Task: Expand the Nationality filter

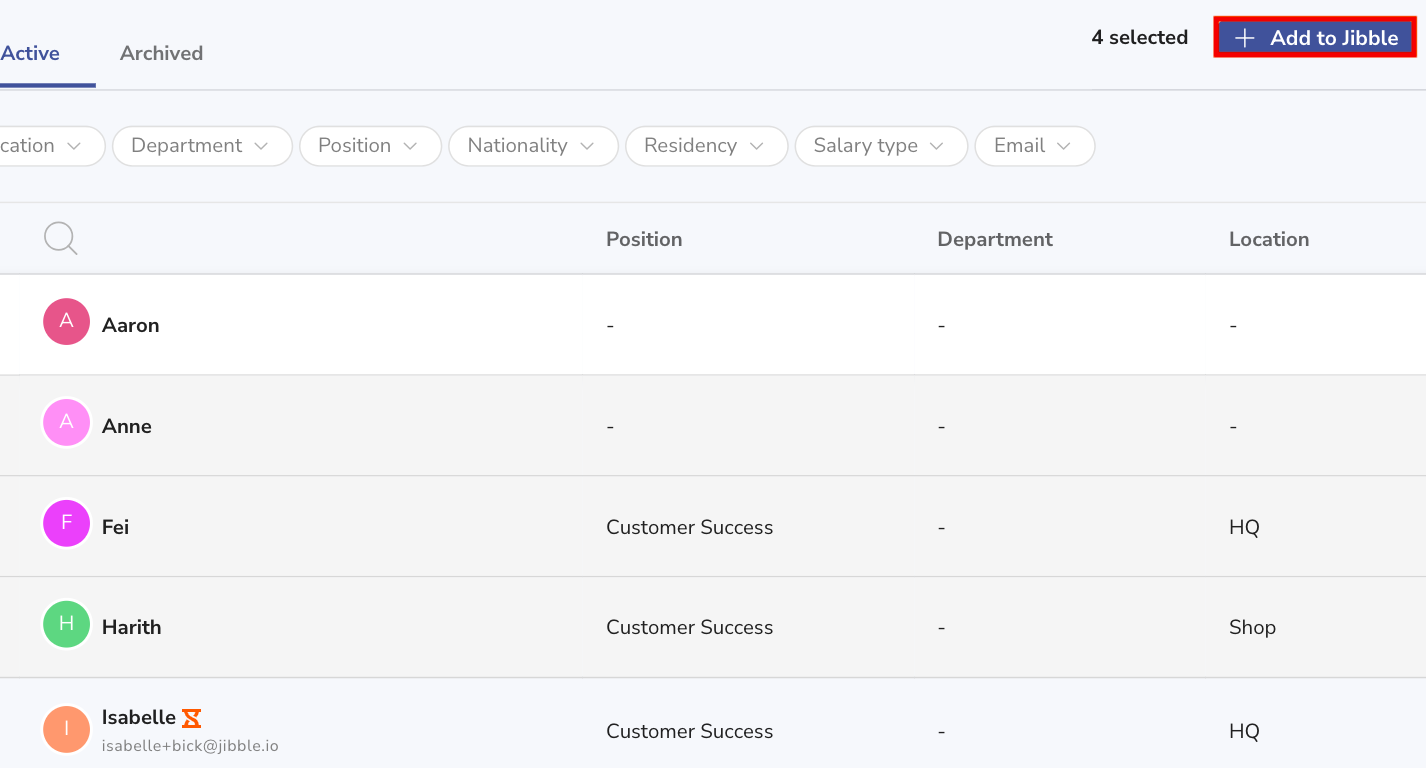Action: click(533, 146)
